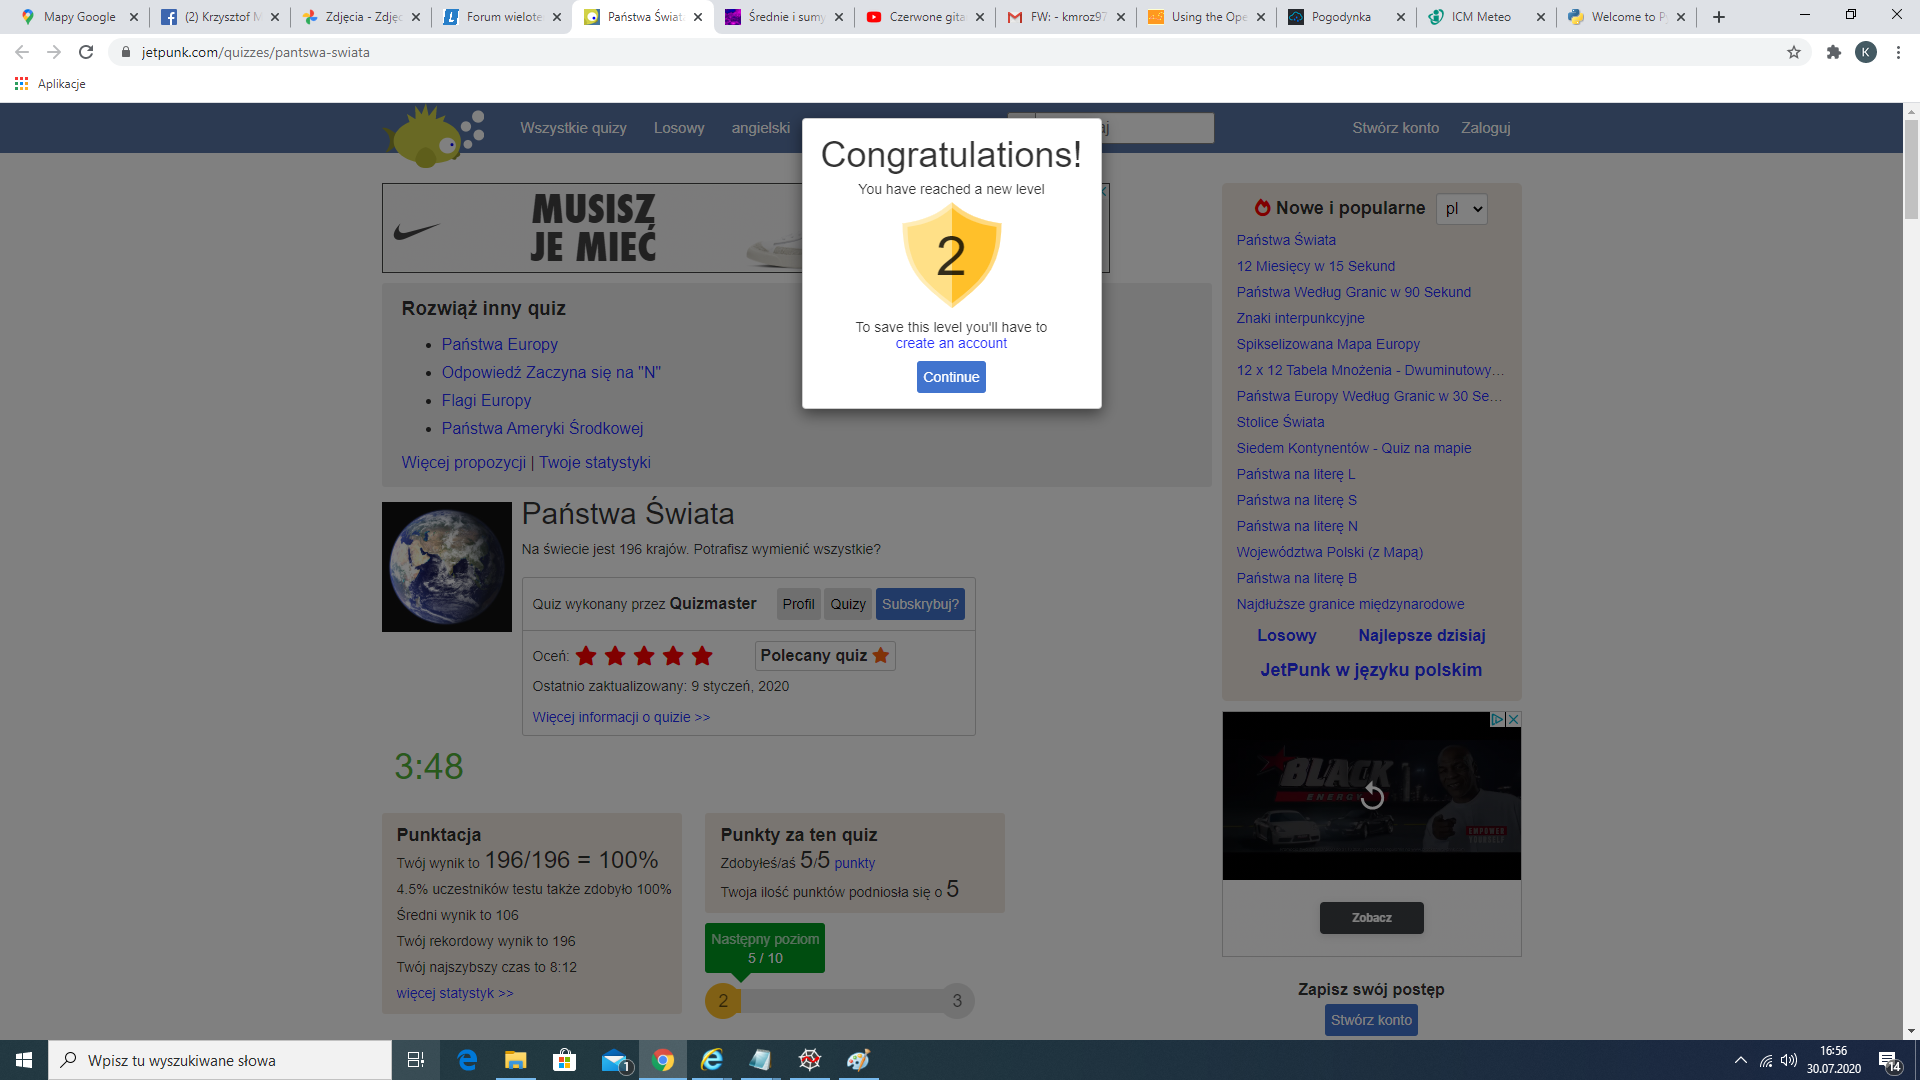This screenshot has height=1080, width=1920.
Task: Close the ad with X icon
Action: pyautogui.click(x=1514, y=719)
